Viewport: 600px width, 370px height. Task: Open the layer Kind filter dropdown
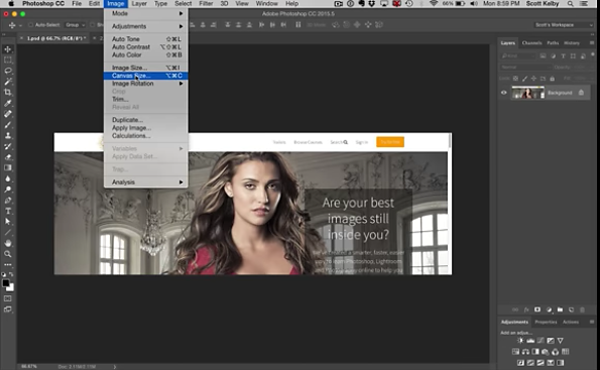click(518, 56)
